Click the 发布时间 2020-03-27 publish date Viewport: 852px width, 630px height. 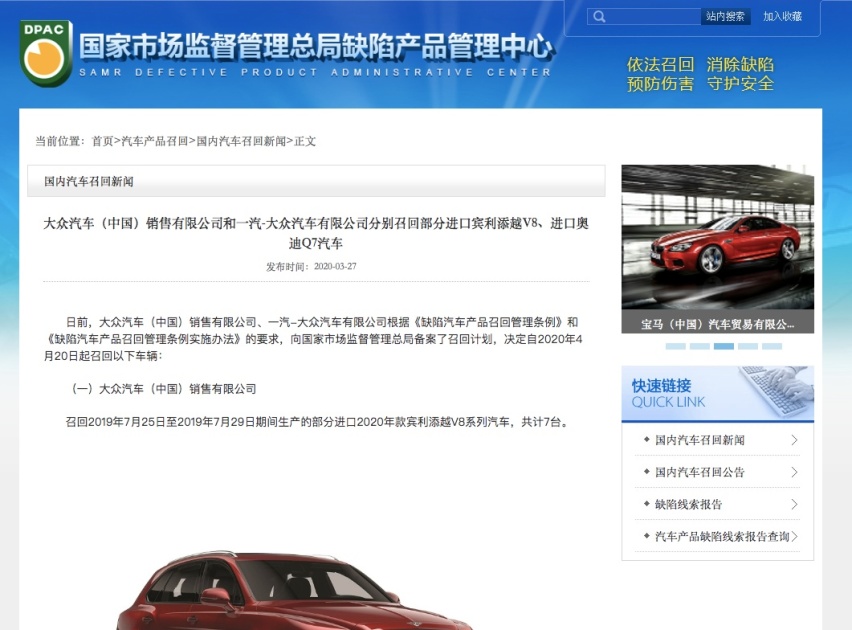(311, 266)
